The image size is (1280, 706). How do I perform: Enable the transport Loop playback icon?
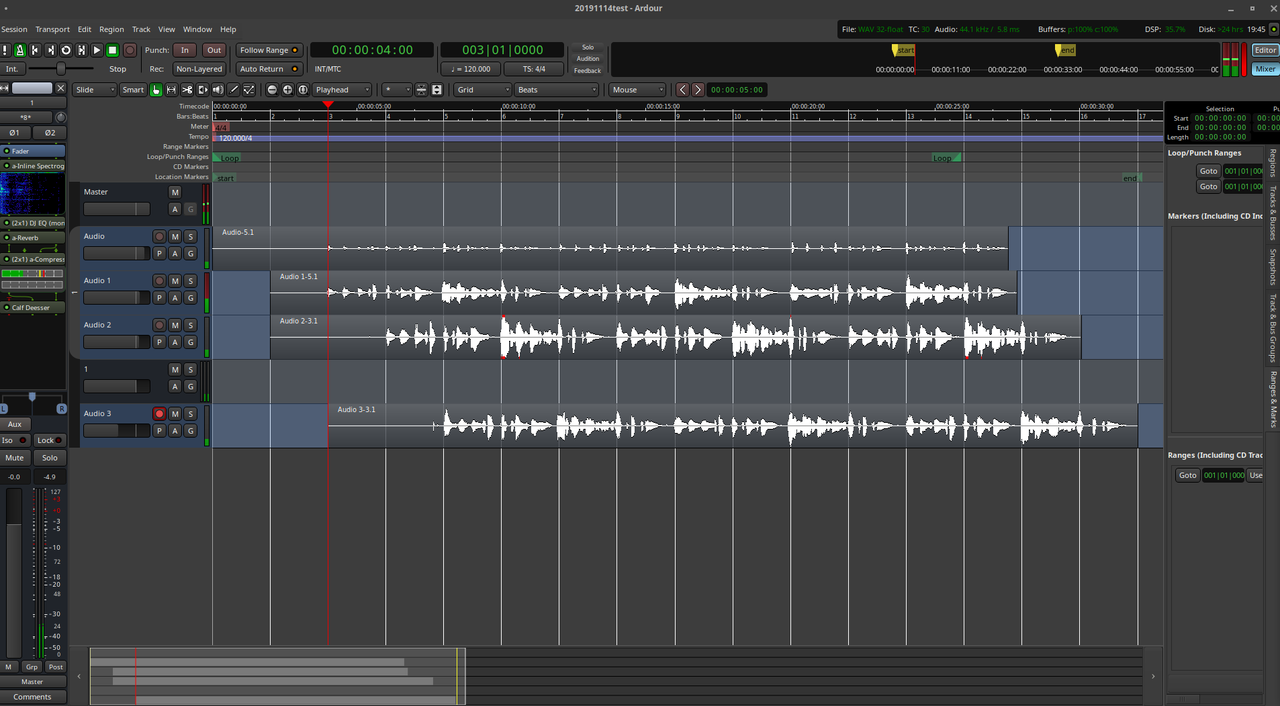[66, 50]
